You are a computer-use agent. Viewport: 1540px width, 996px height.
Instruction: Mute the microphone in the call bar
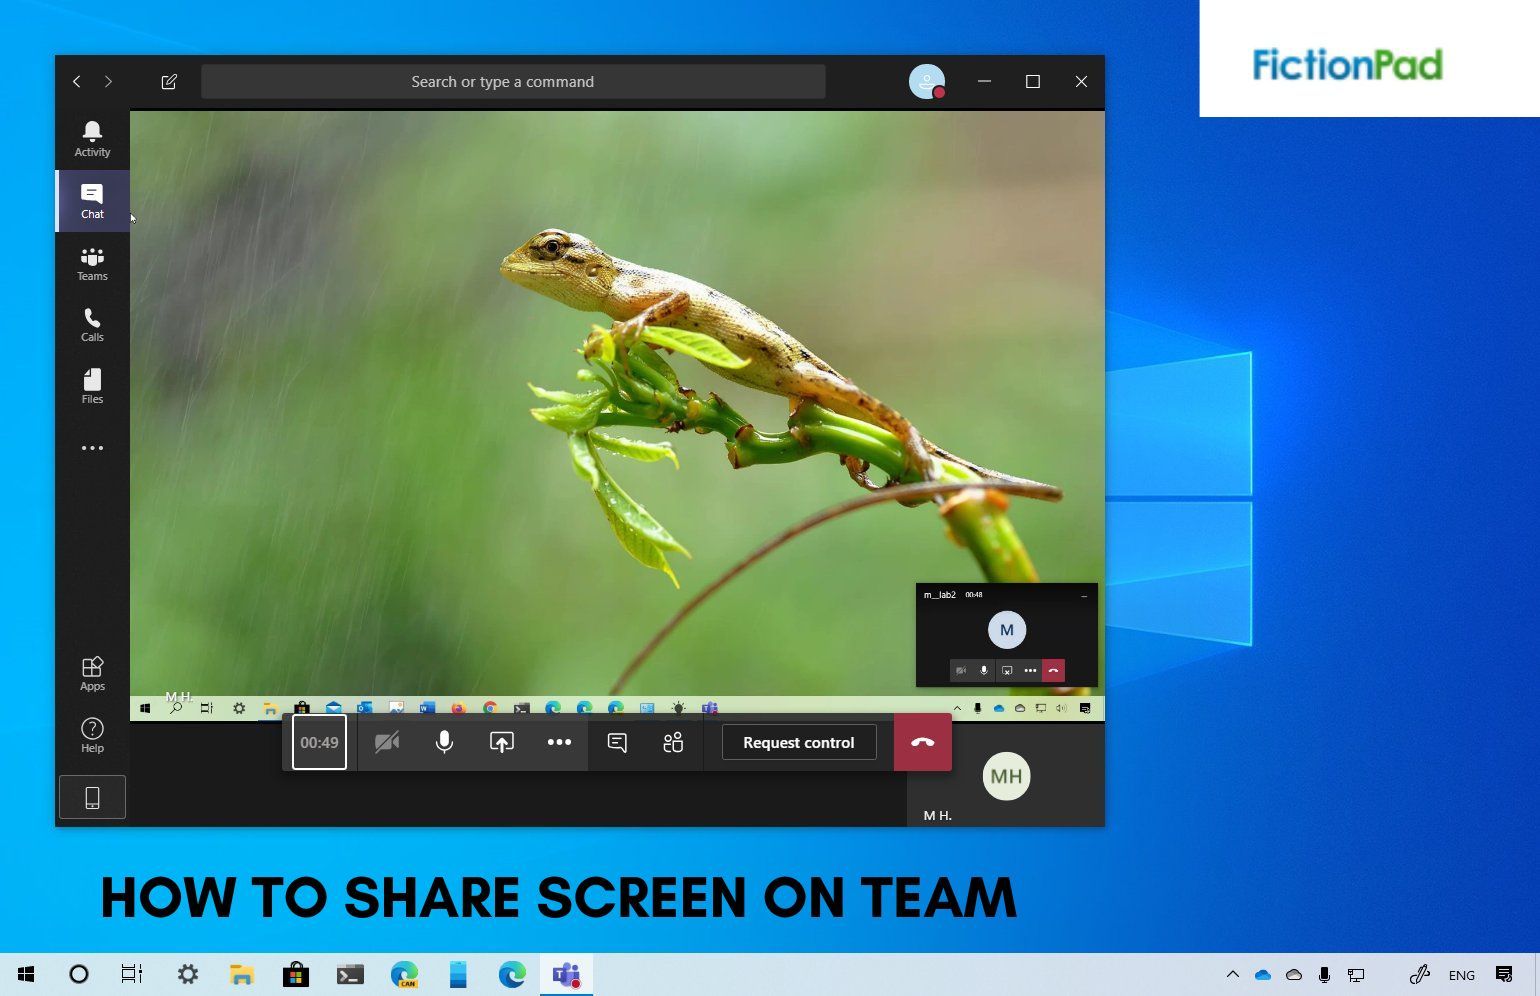444,742
